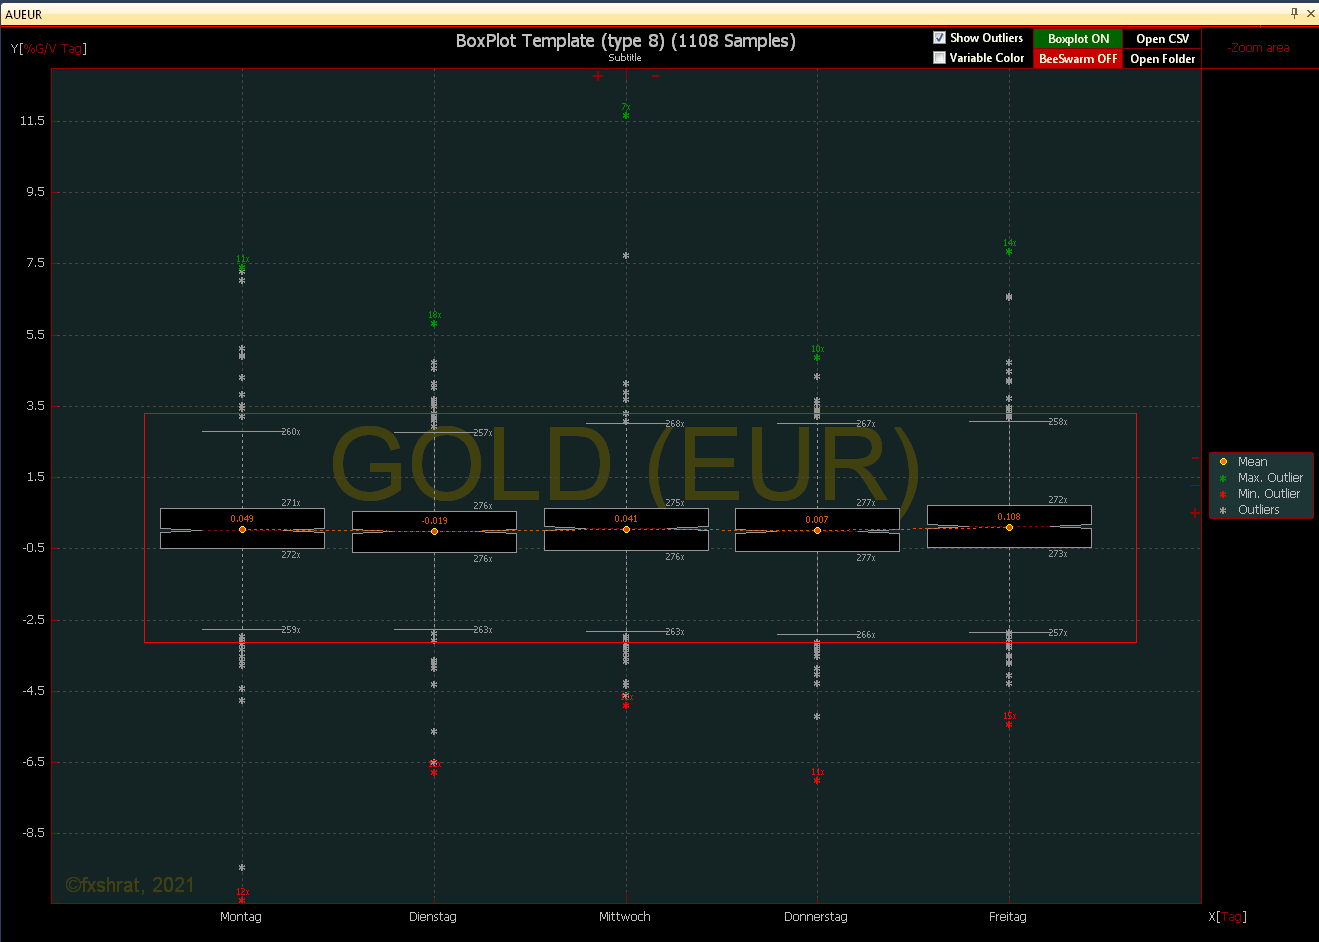
Task: Open the X-axis Tag selector
Action: [x=1232, y=917]
